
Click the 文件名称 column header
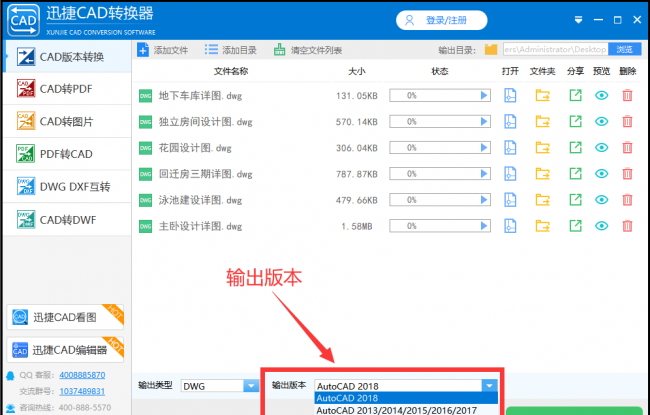pos(231,71)
